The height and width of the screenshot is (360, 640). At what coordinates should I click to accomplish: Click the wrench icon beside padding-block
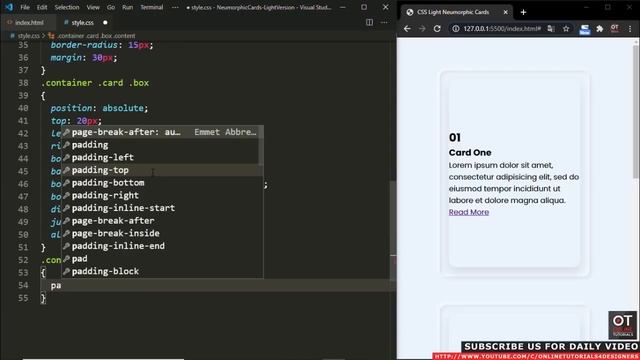coord(67,271)
